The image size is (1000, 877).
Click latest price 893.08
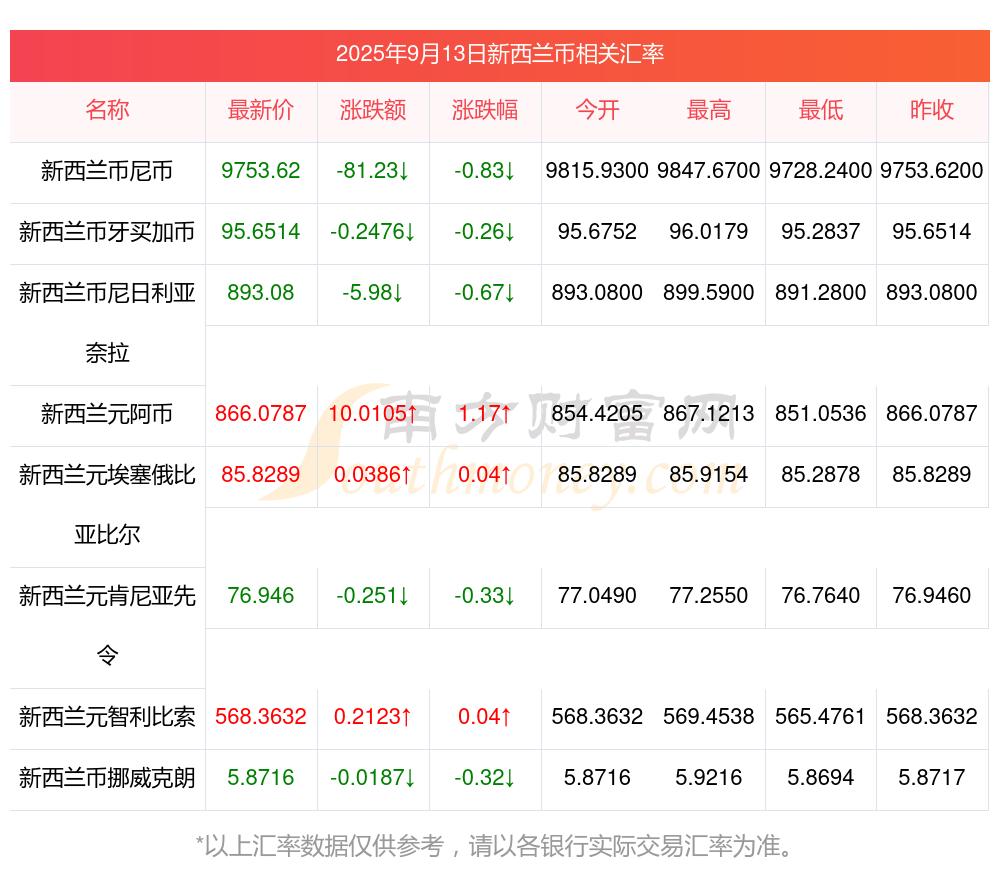261,292
